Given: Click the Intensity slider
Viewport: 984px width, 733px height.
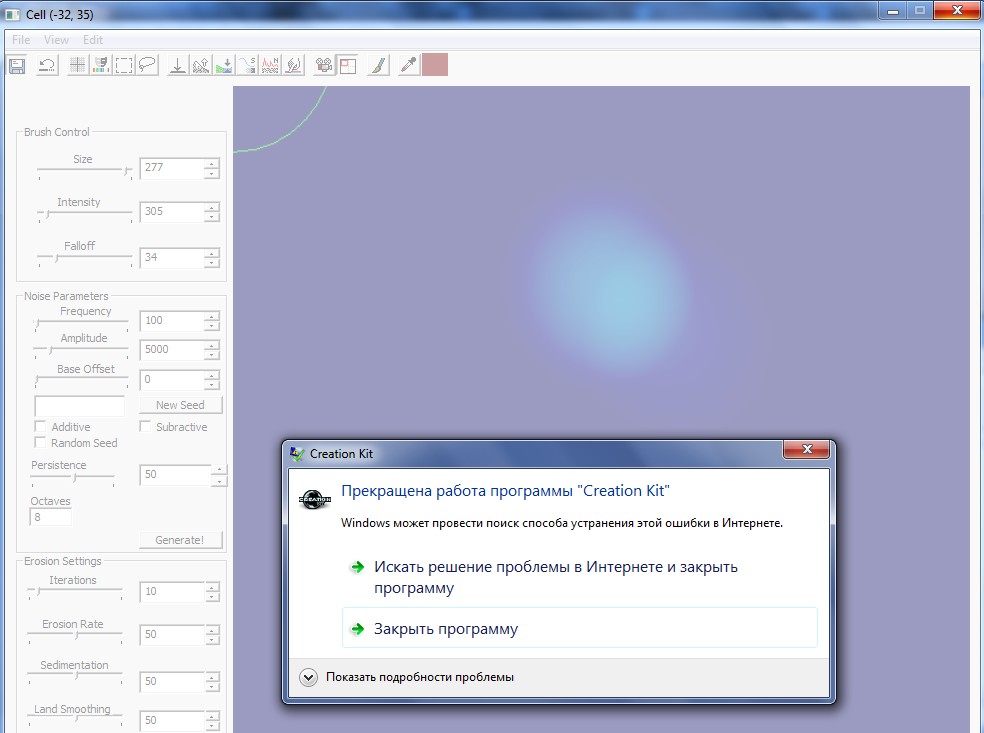Looking at the screenshot, I should (85, 215).
